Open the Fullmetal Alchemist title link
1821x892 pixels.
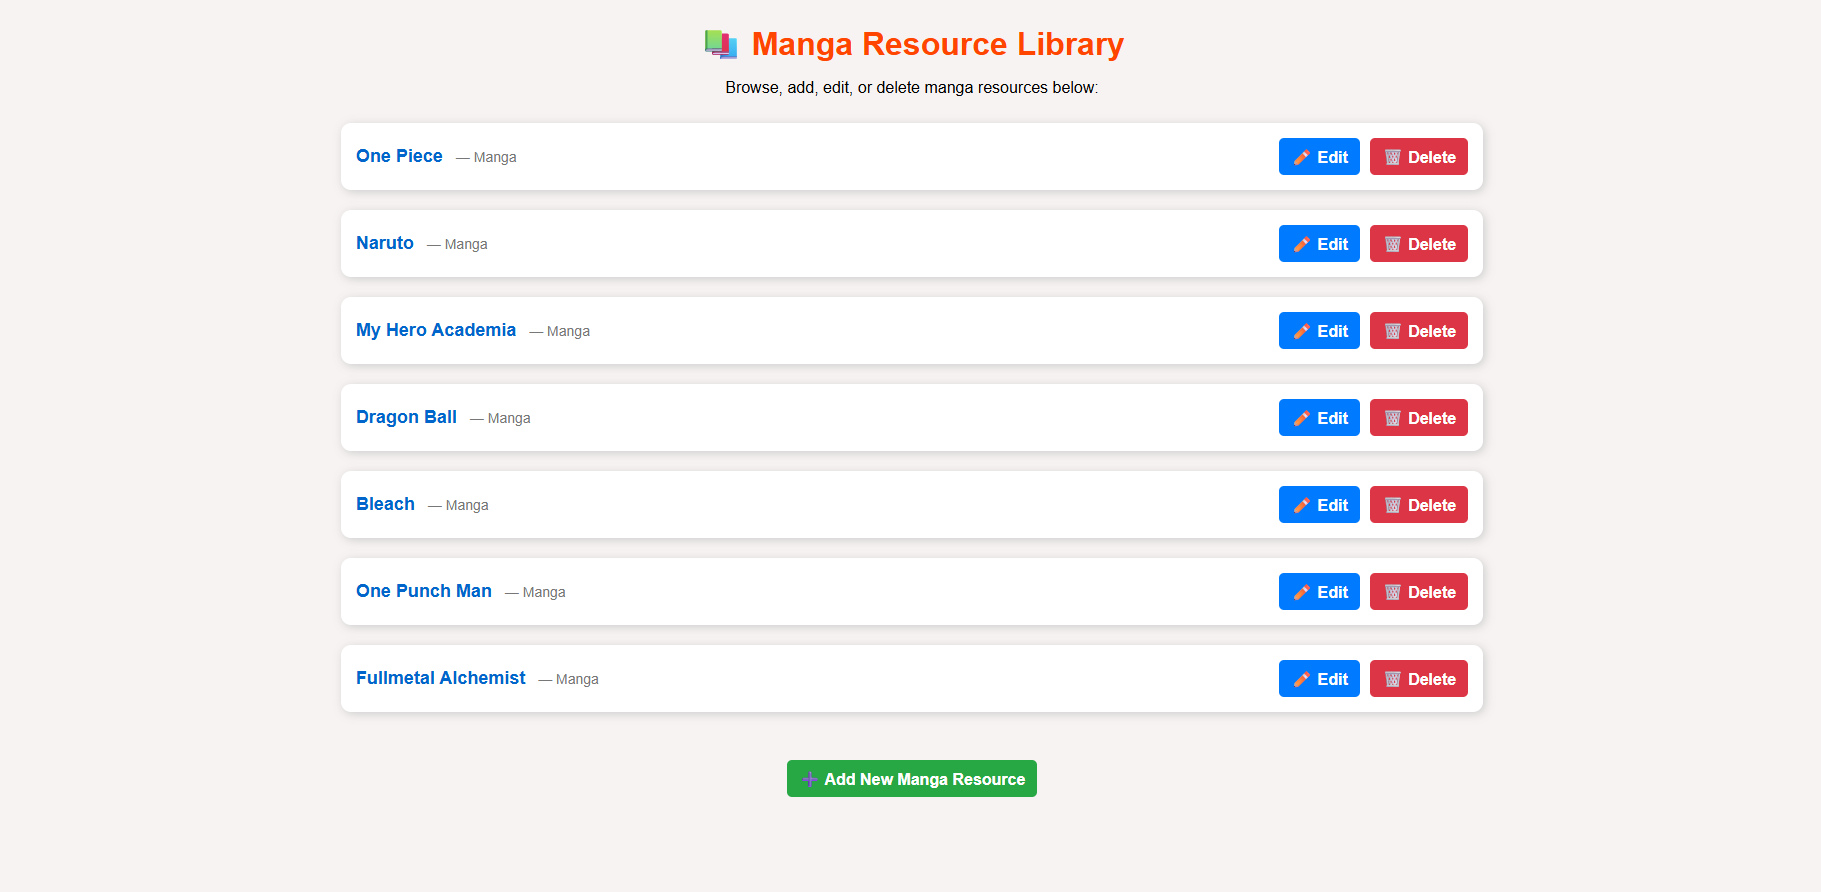(441, 678)
